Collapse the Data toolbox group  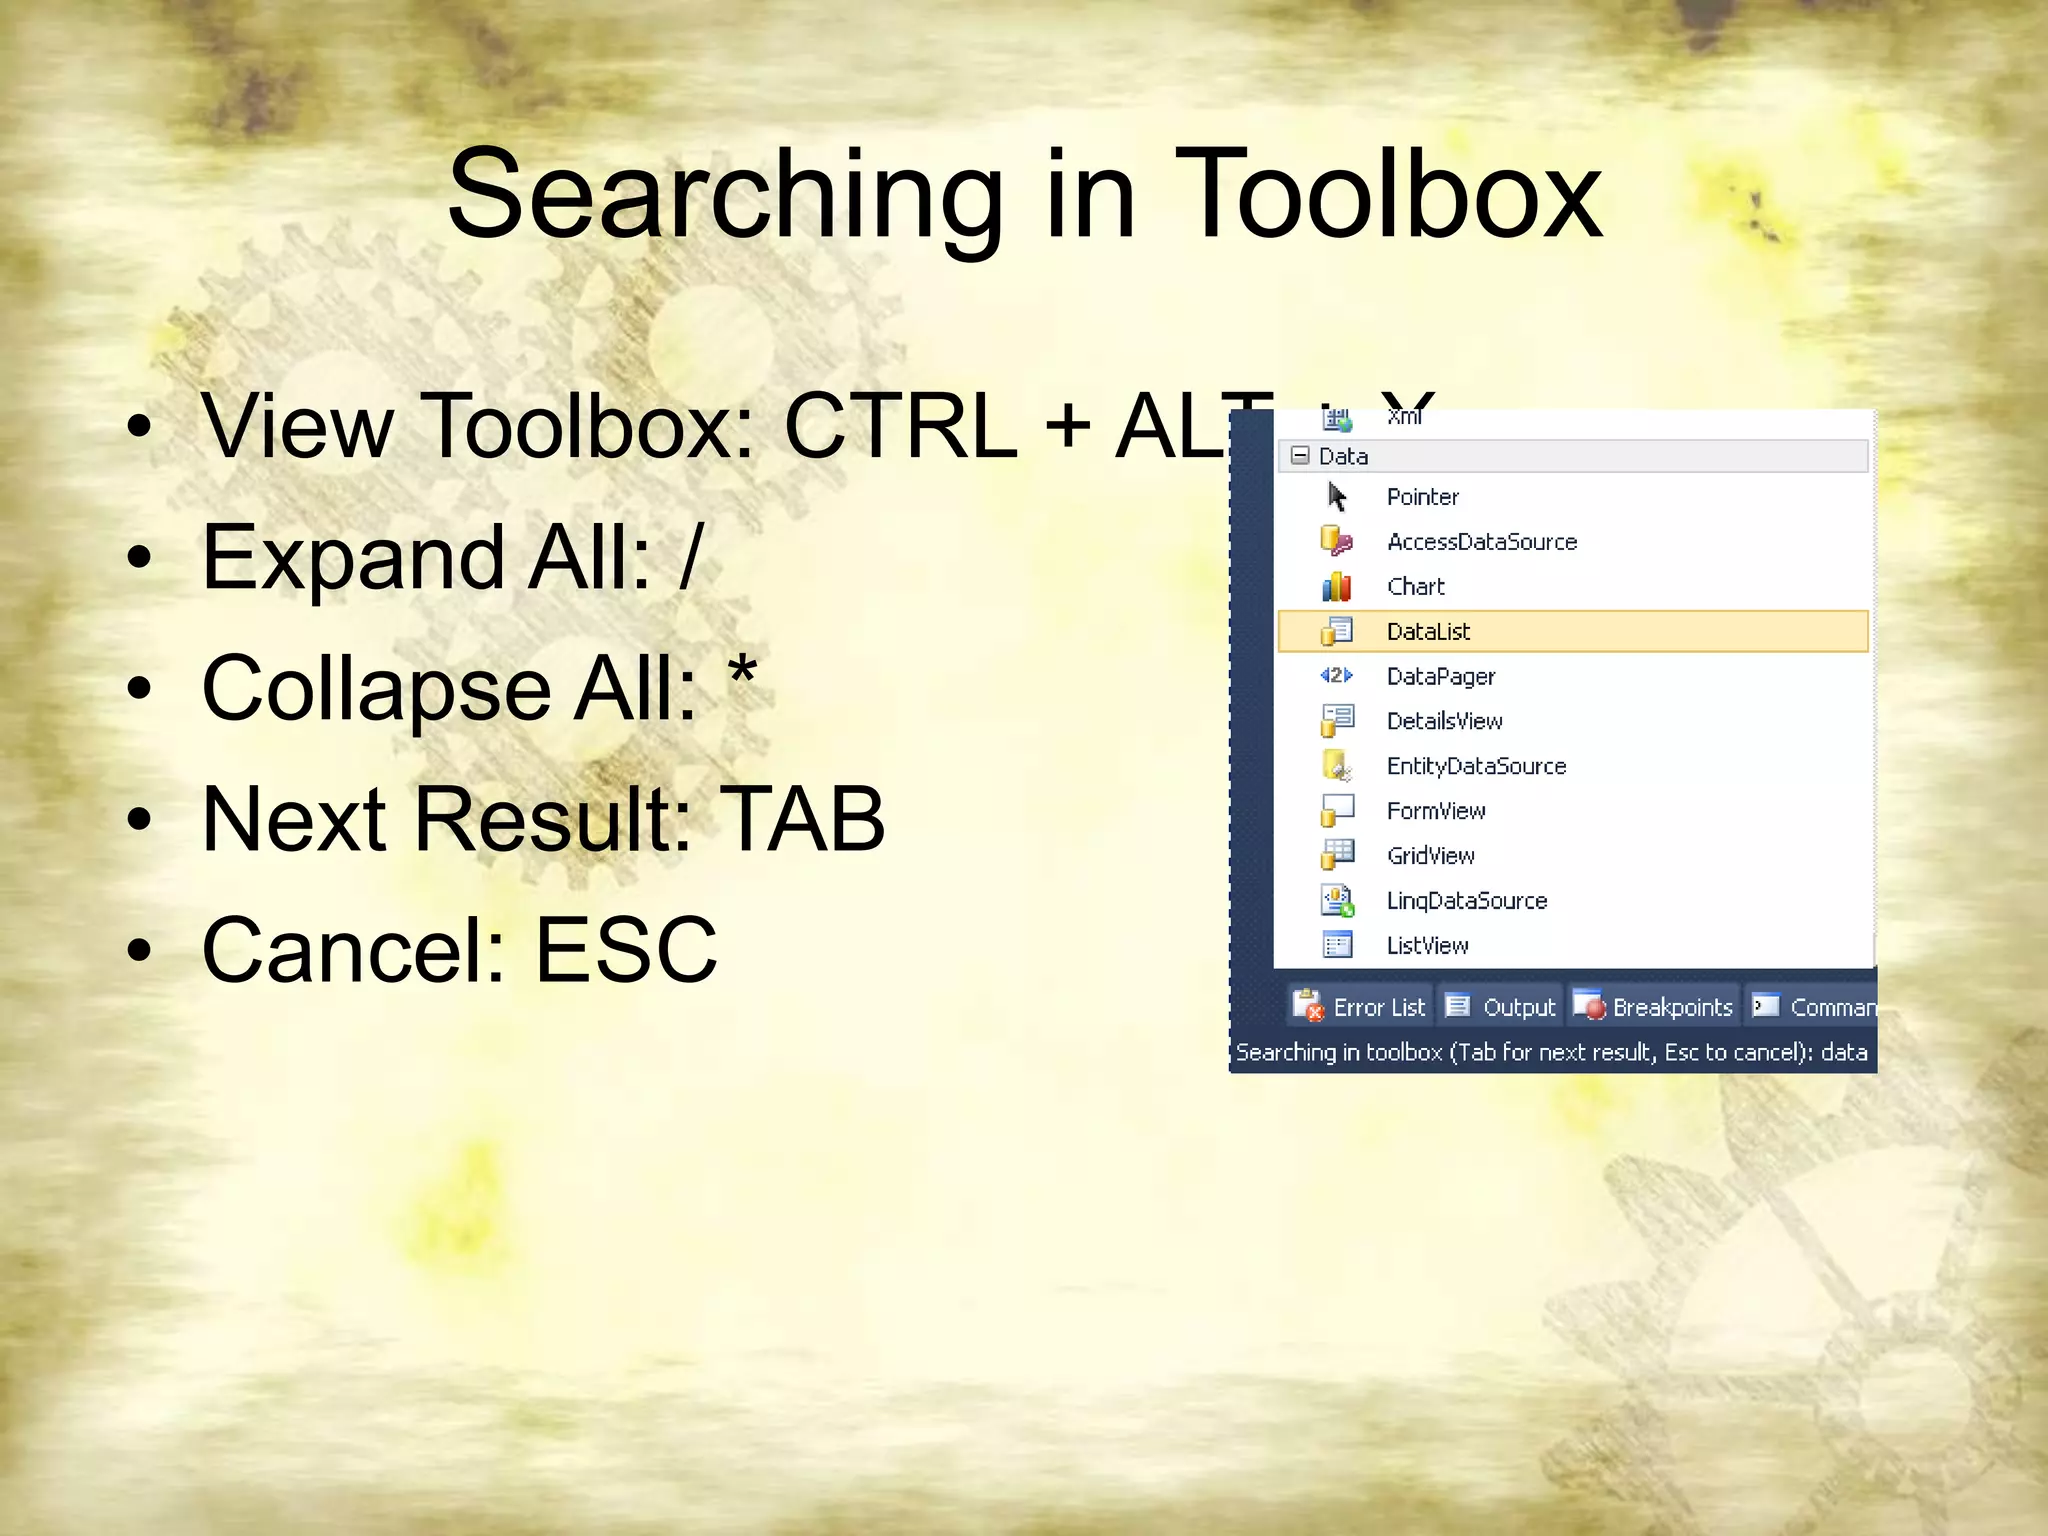pyautogui.click(x=1300, y=456)
